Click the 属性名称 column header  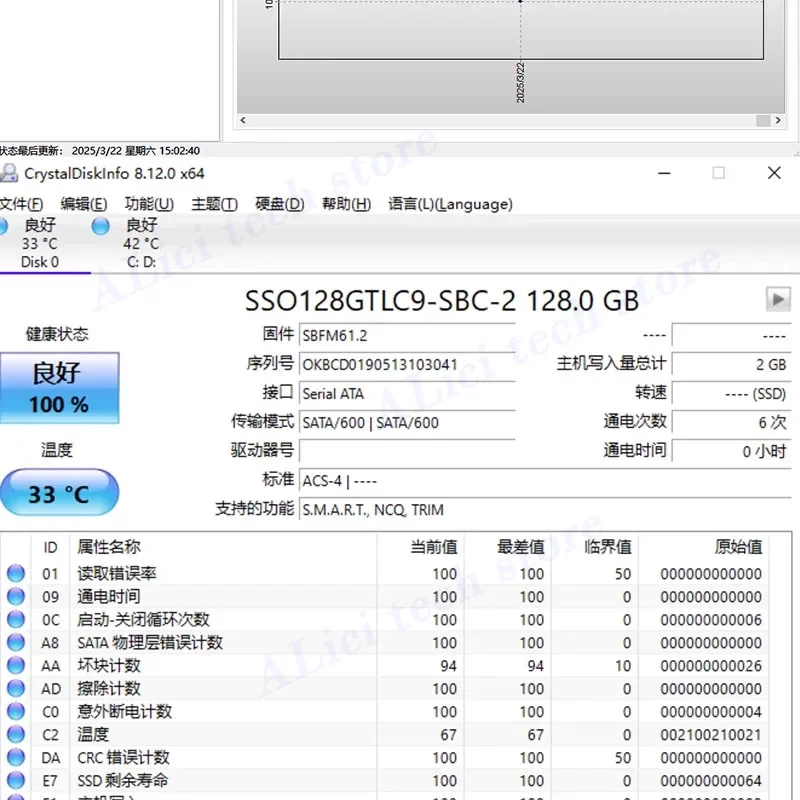223,547
